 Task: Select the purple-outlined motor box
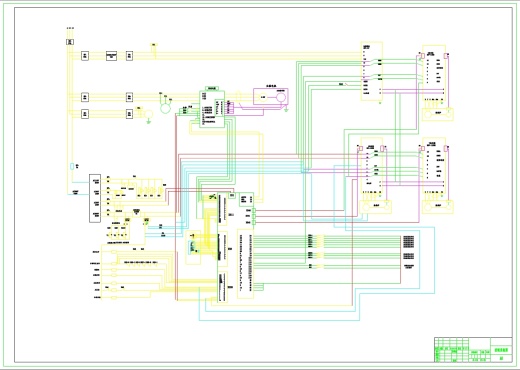(x=270, y=97)
